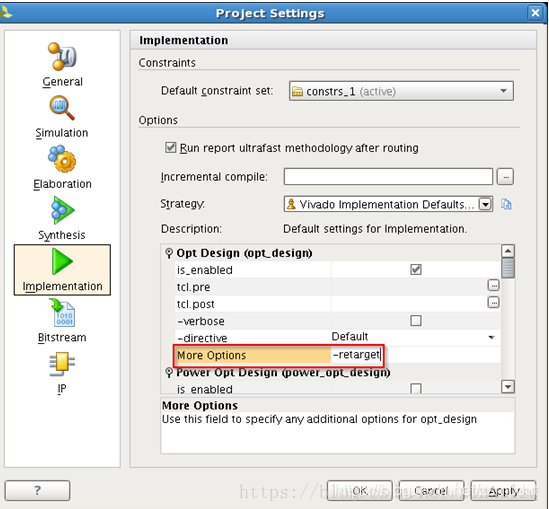
Task: Open the Elaboration settings category
Action: (62, 168)
